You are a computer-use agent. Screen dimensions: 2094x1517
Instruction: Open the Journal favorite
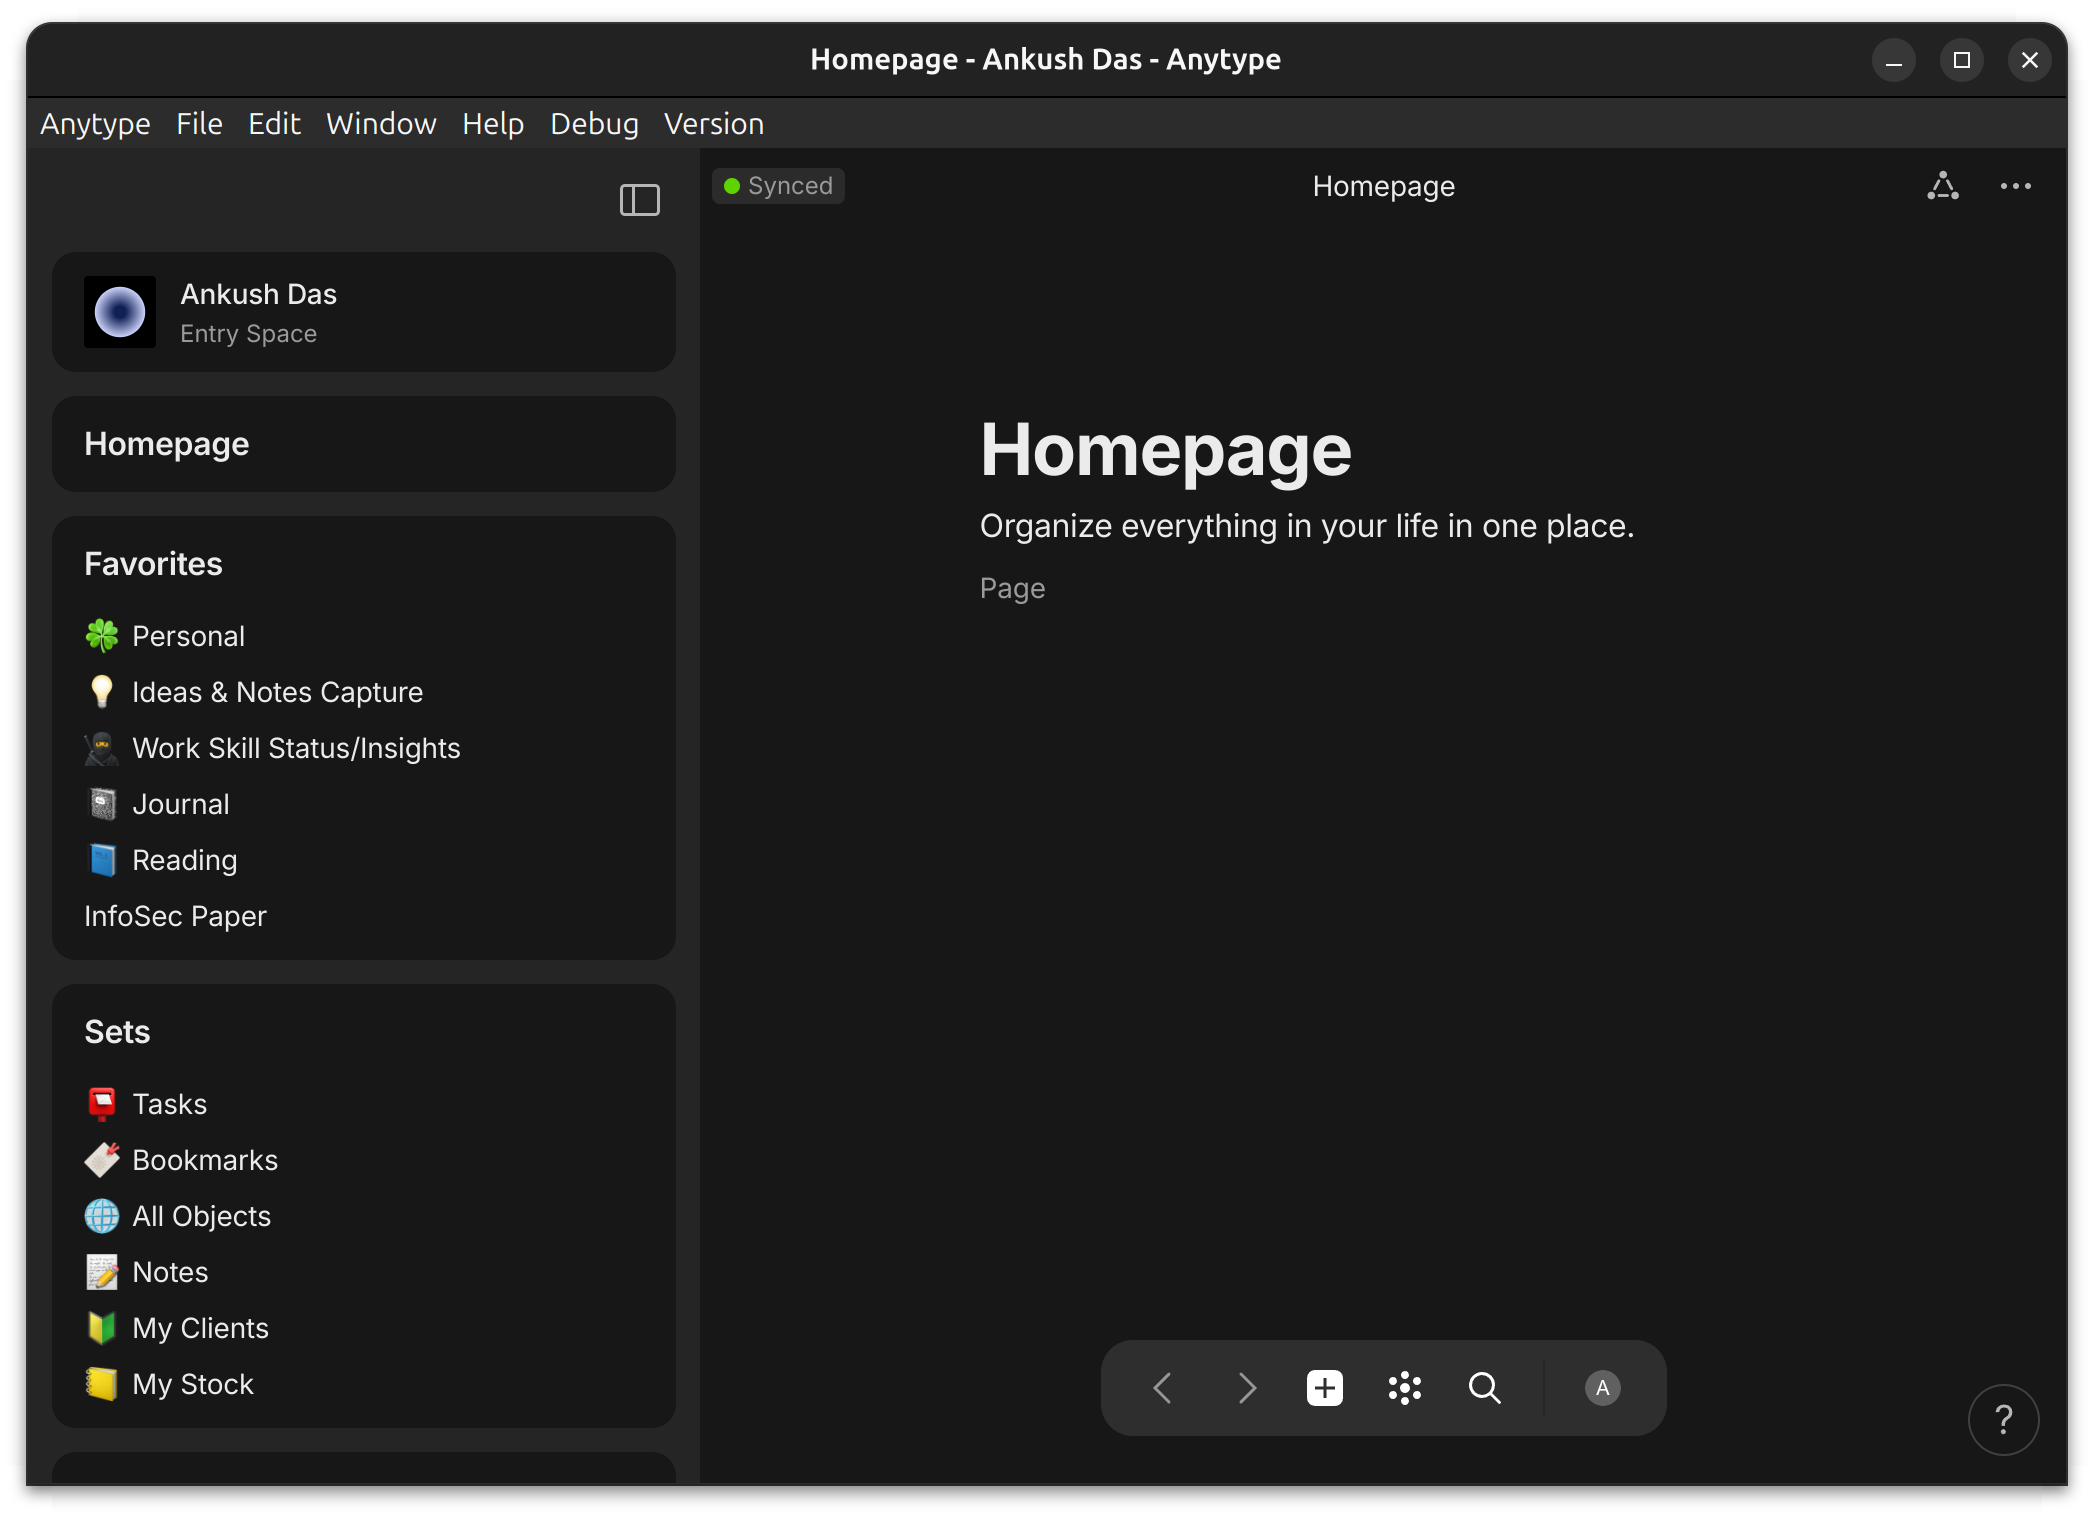[x=181, y=803]
